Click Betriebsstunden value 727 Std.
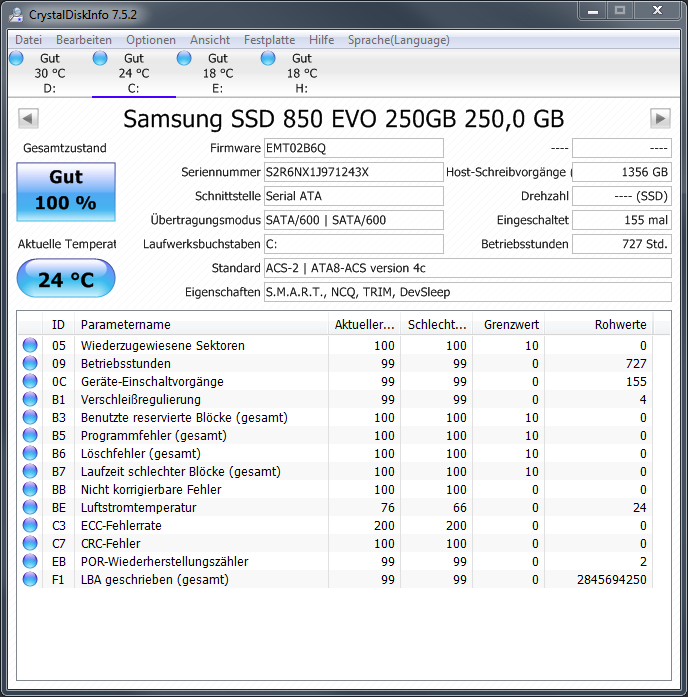Image resolution: width=688 pixels, height=697 pixels. tap(622, 244)
